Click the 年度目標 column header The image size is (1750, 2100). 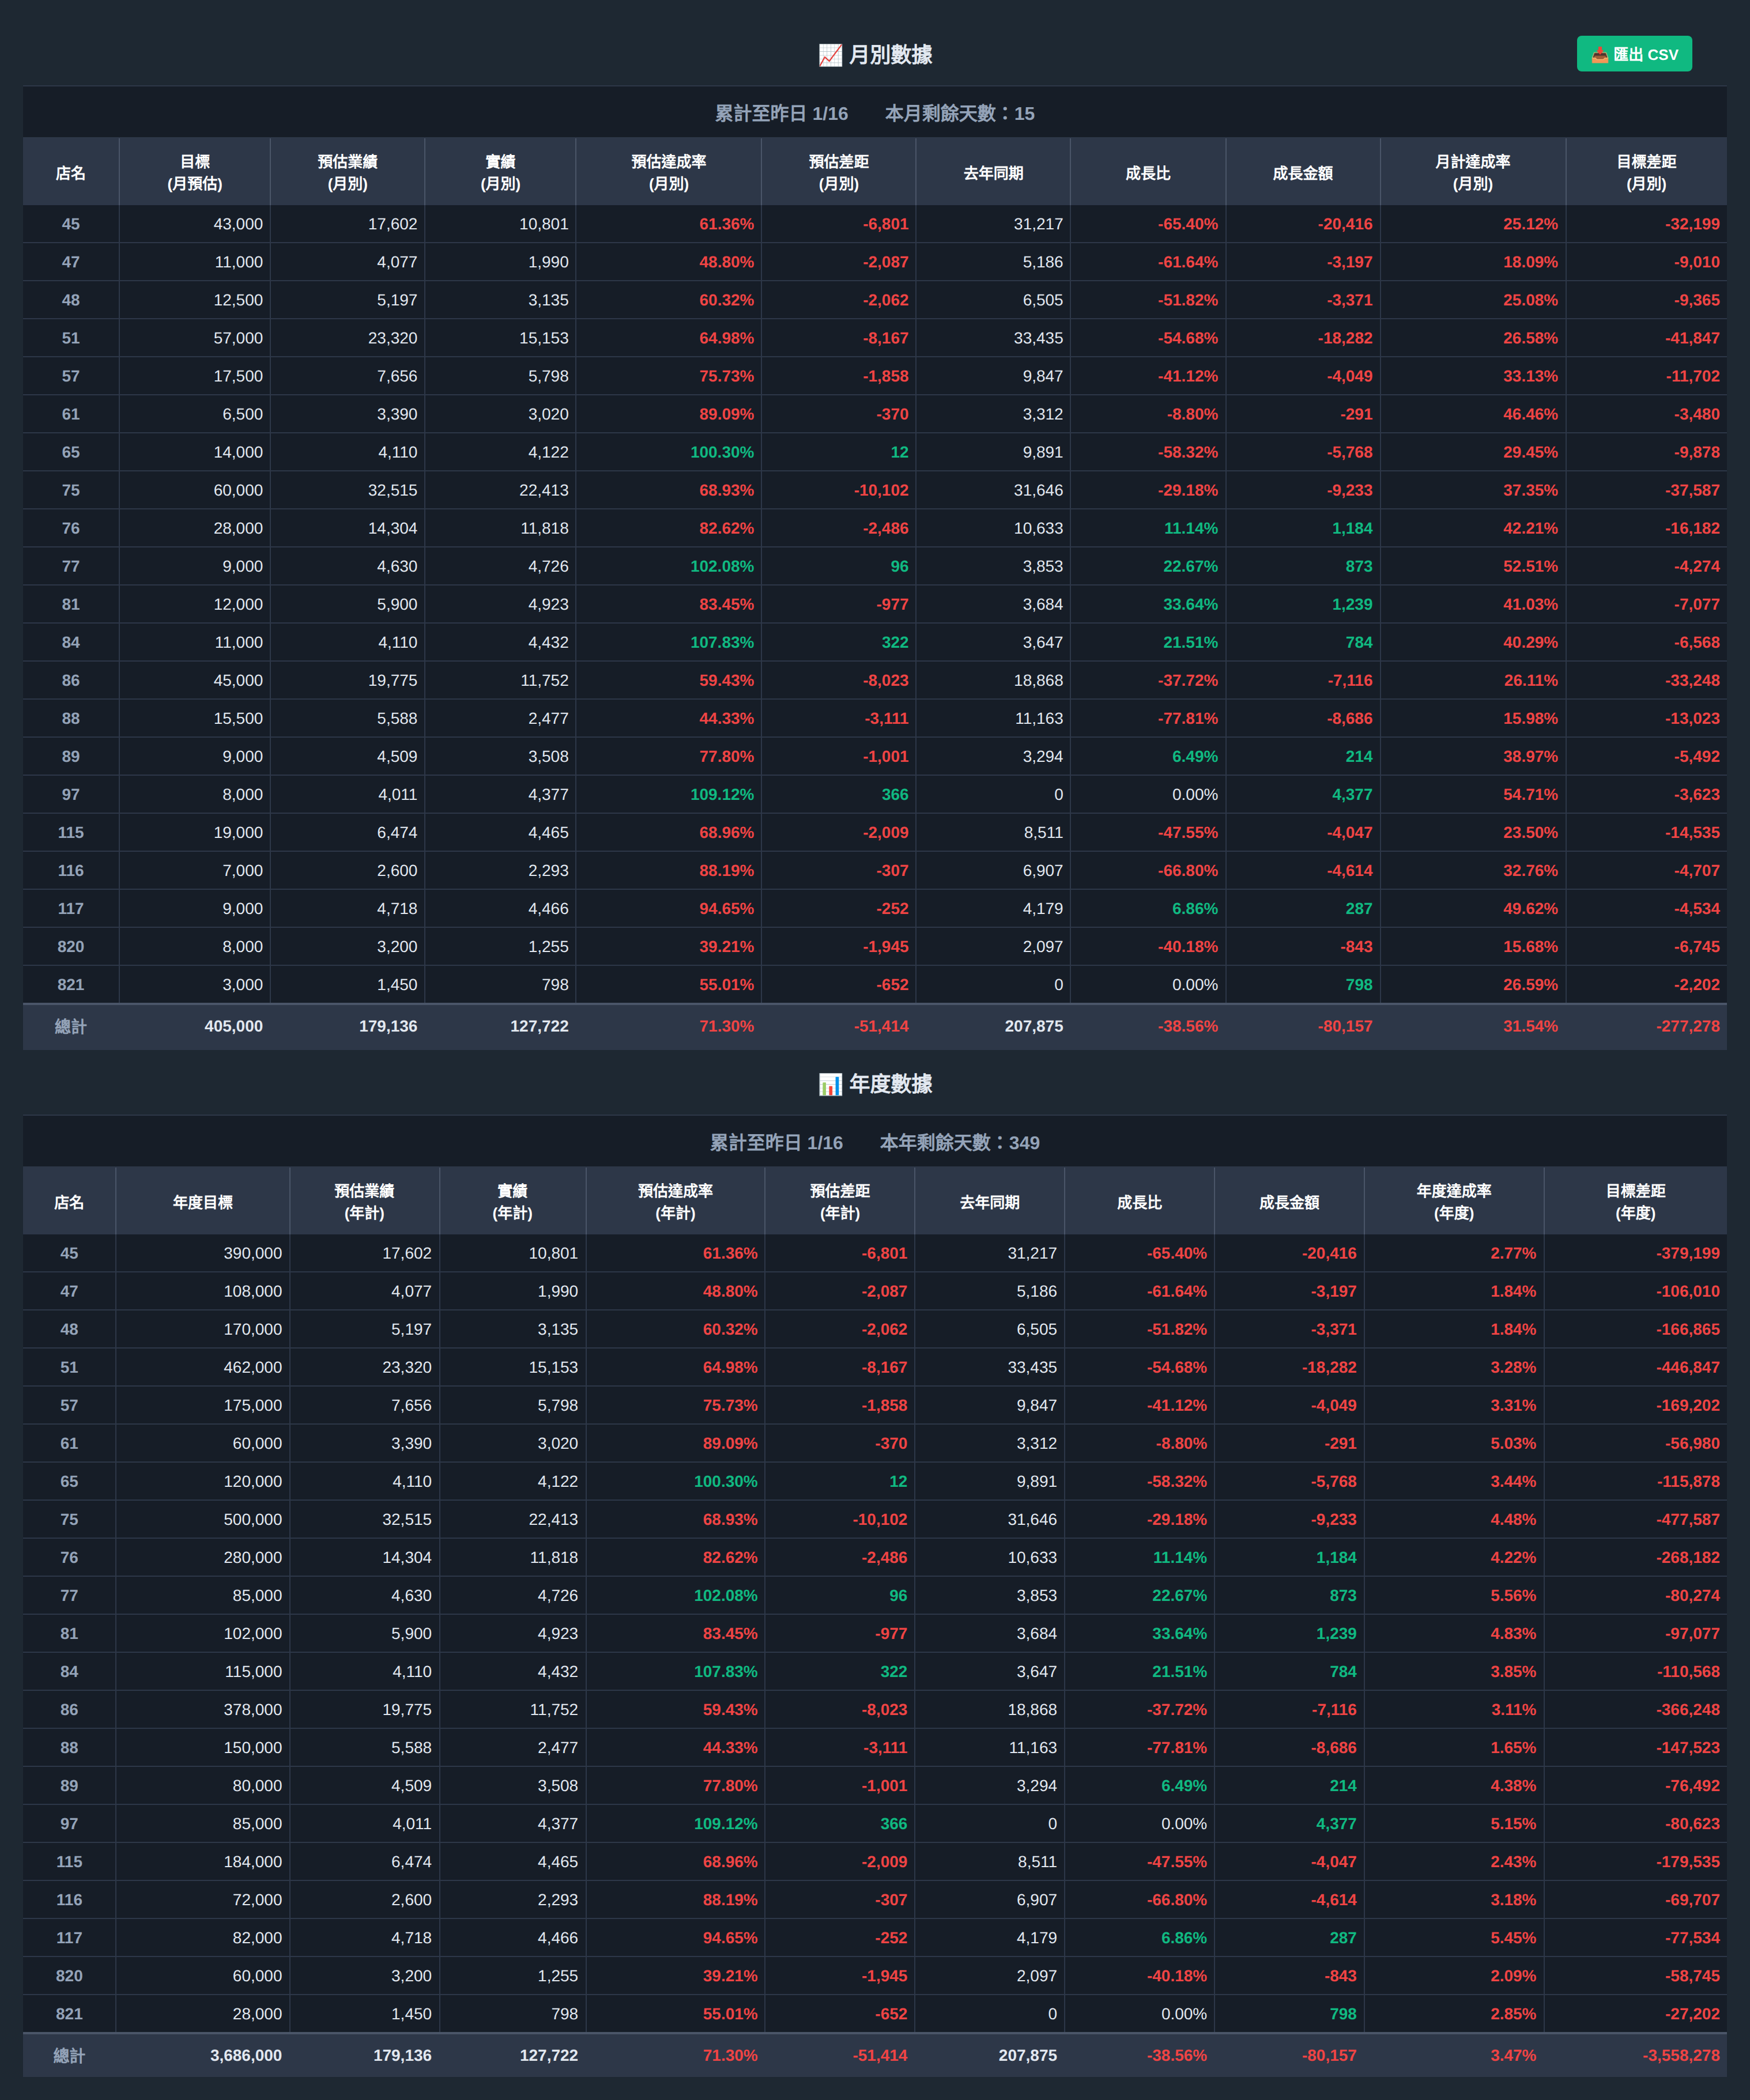[x=202, y=1202]
